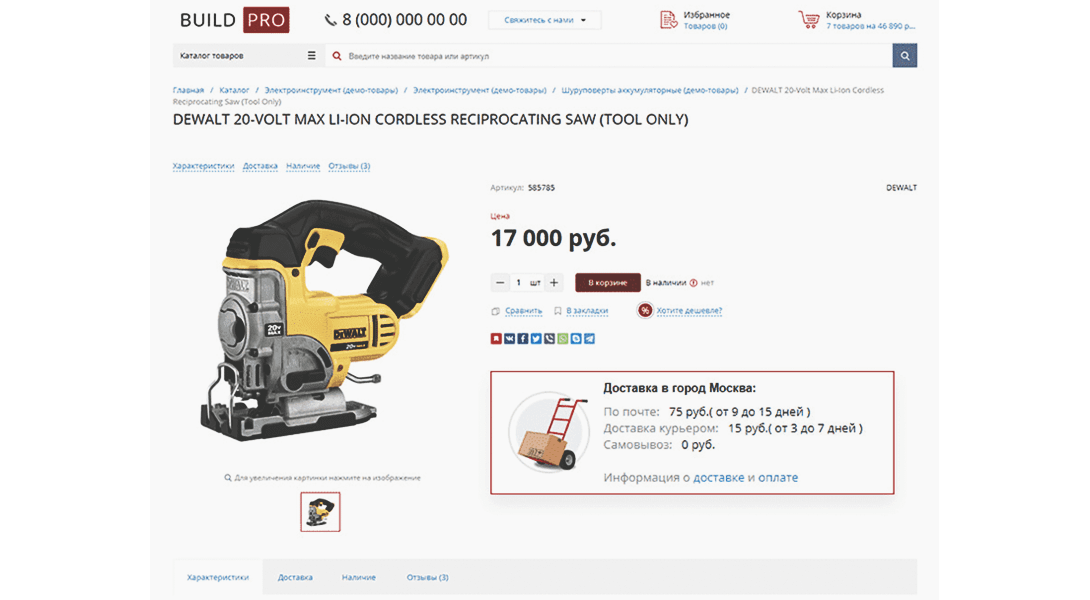Share the product on Facebook
Viewport: 1090px width, 600px height.
(523, 339)
